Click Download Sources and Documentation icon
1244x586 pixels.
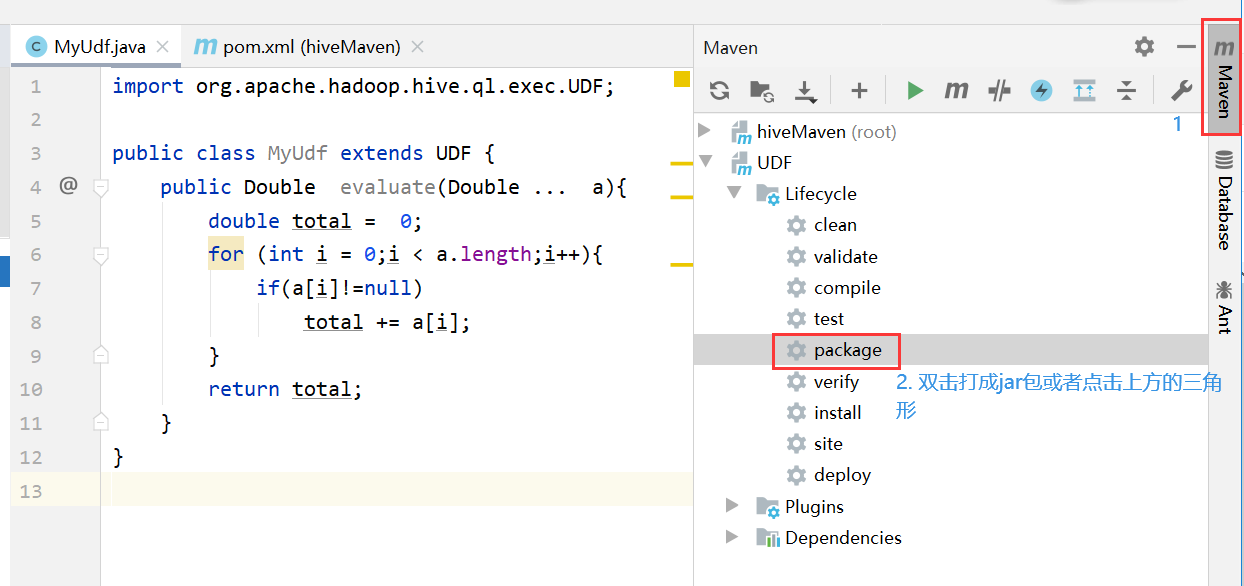805,91
